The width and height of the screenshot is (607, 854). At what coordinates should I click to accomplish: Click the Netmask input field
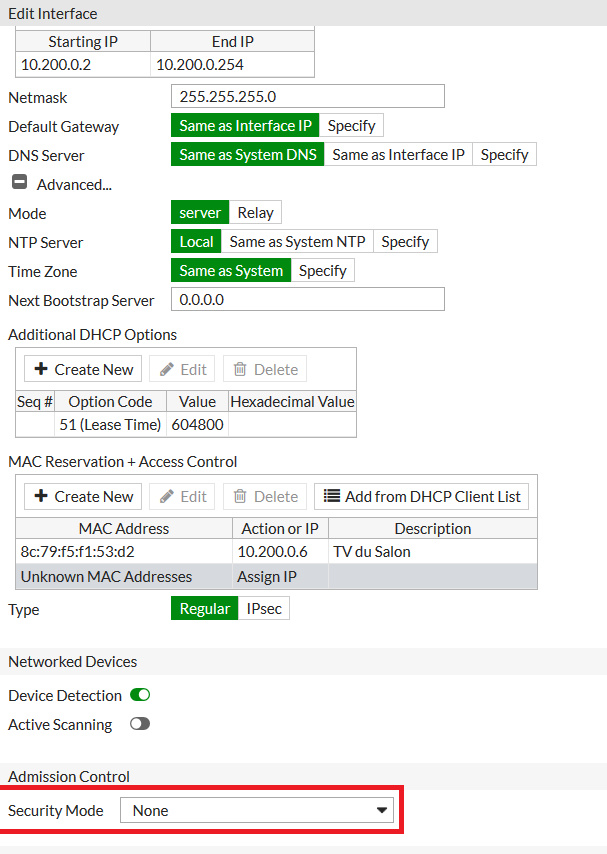(307, 97)
